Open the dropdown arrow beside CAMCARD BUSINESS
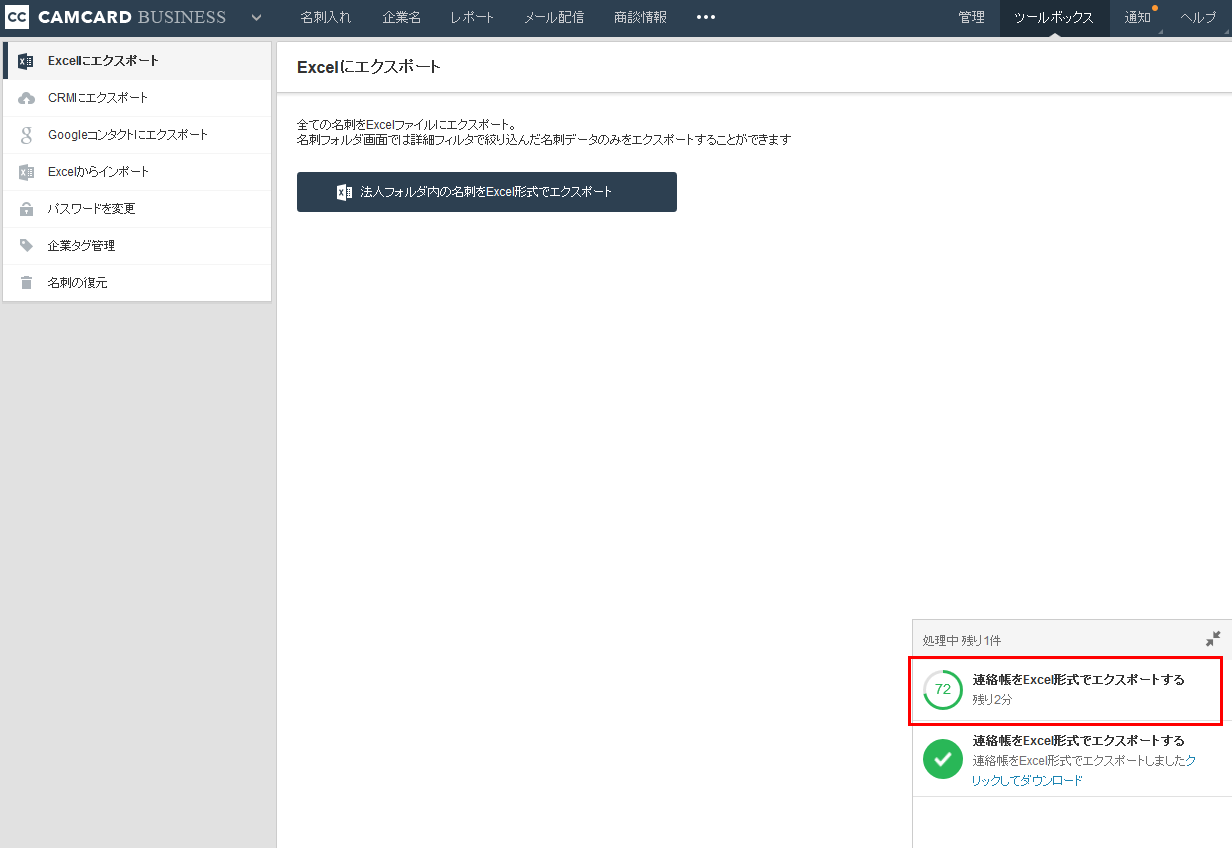 [257, 18]
